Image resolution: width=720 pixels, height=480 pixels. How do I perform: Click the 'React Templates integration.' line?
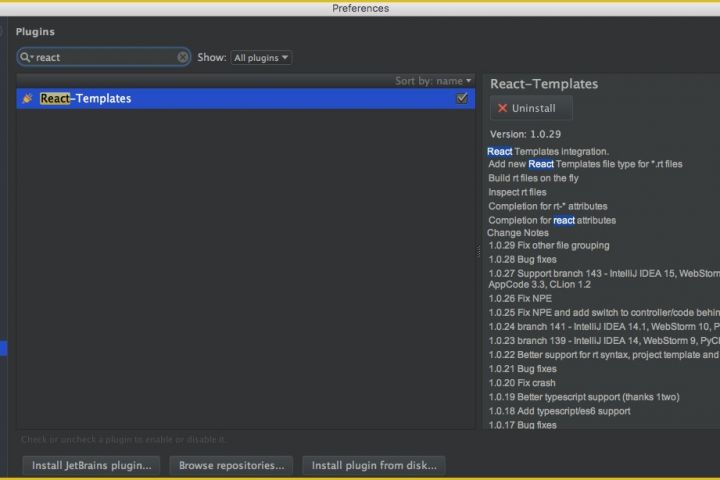(x=548, y=151)
